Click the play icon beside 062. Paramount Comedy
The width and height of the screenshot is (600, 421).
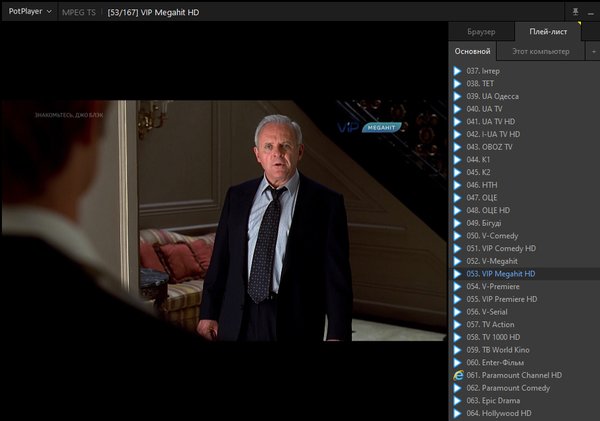point(457,388)
